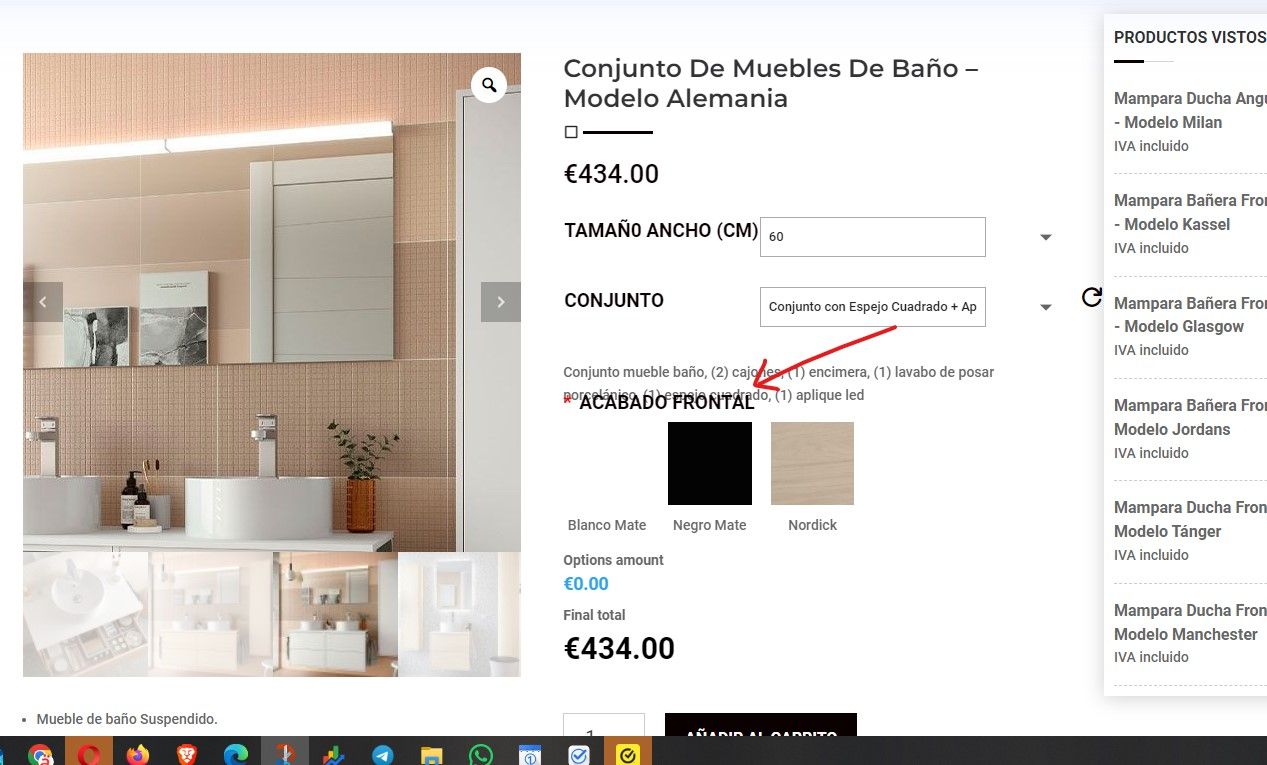Advance to the next product image

[x=501, y=302]
